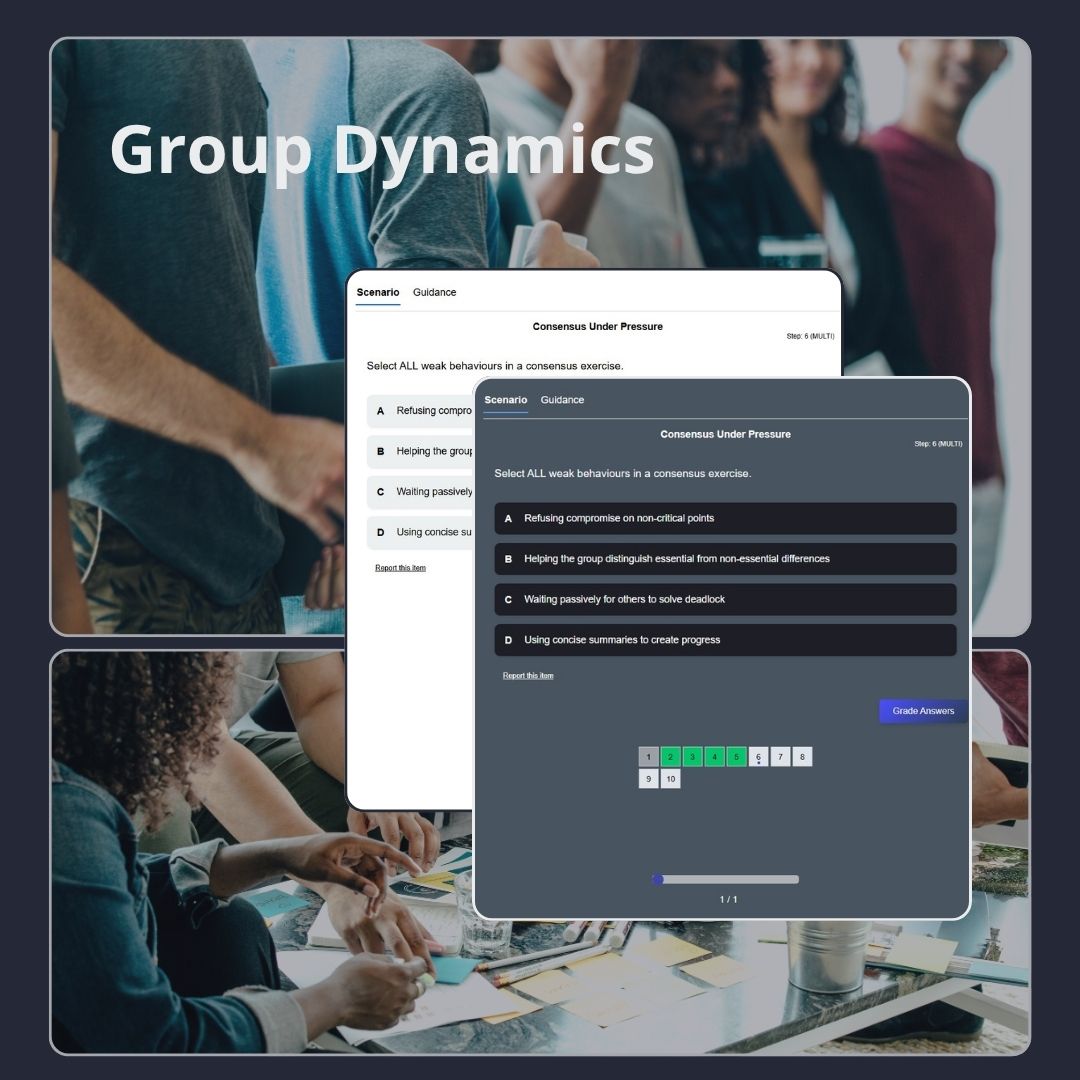Go to question 9 in navigator
The width and height of the screenshot is (1080, 1080).
(649, 779)
